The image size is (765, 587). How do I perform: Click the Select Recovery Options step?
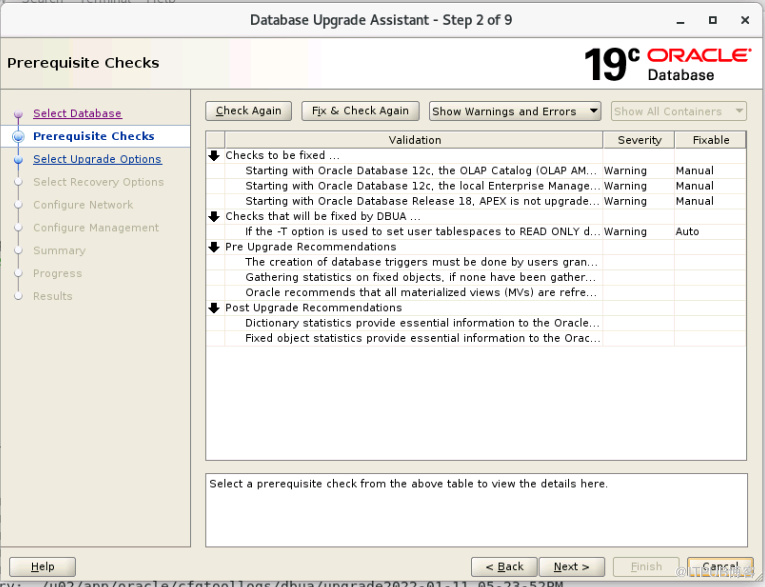99,182
